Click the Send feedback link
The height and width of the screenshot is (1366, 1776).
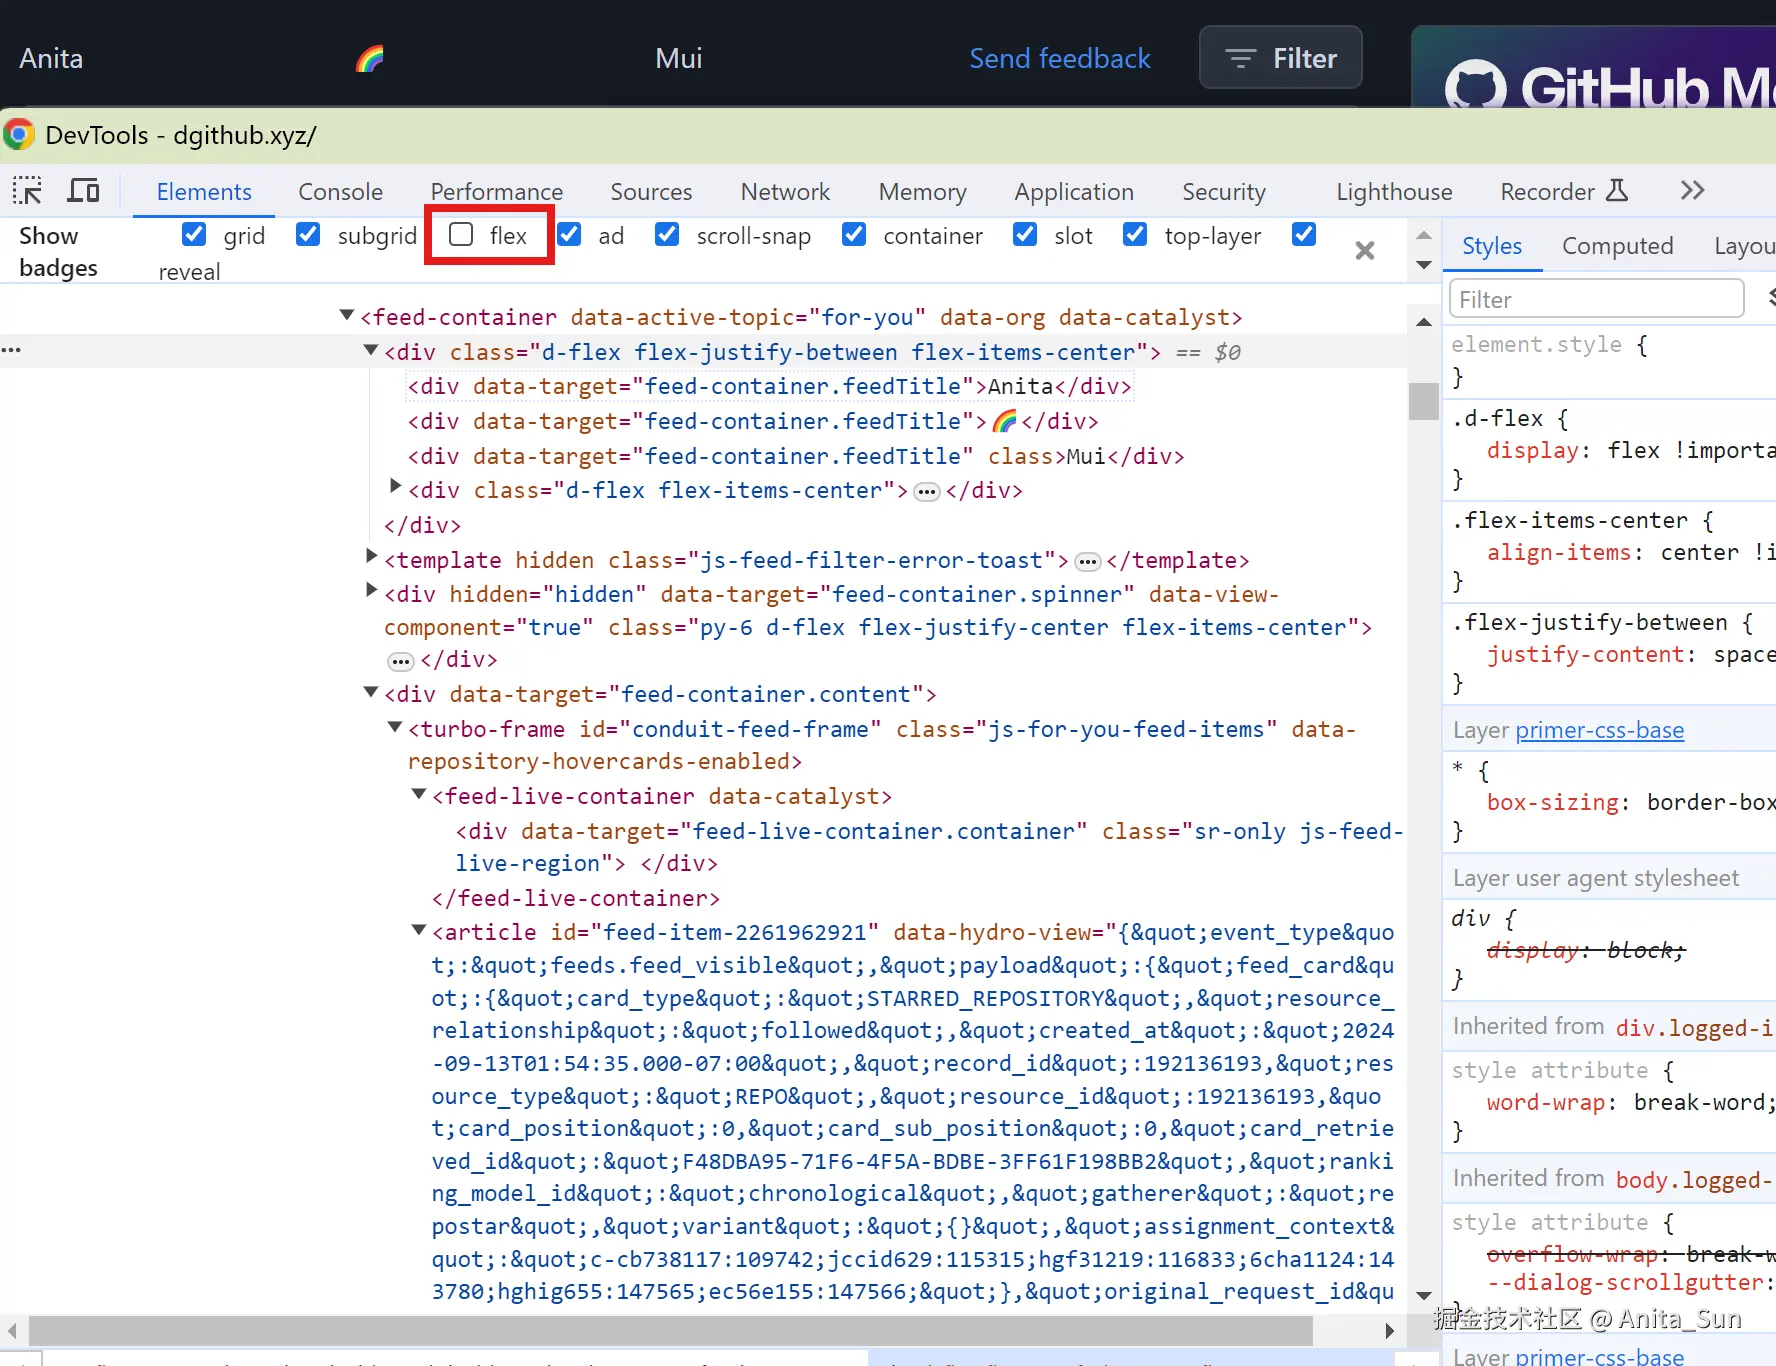(1060, 58)
